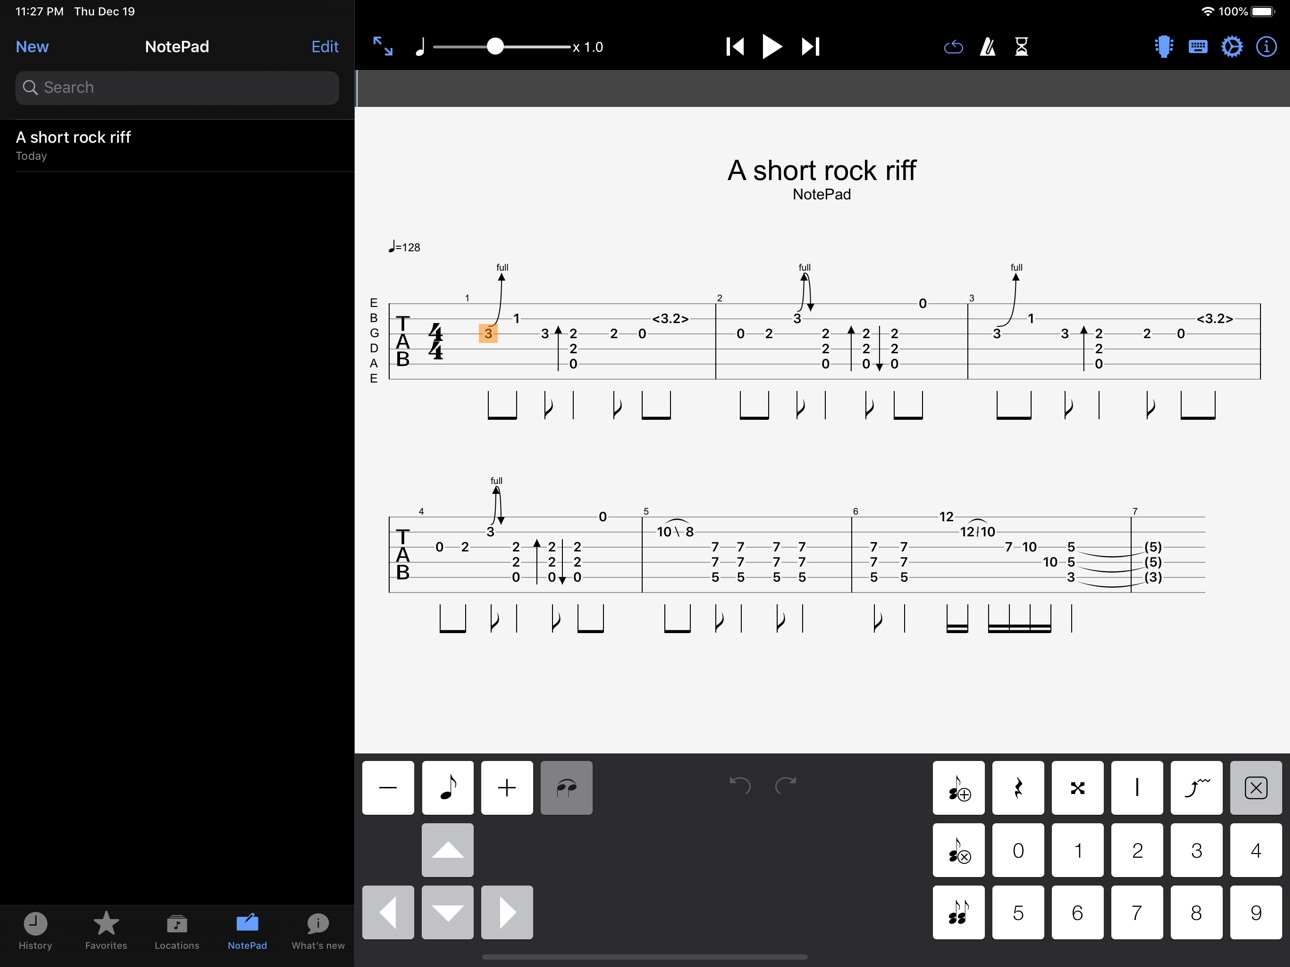Select the tempo marking =128
The width and height of the screenshot is (1290, 967).
(404, 247)
